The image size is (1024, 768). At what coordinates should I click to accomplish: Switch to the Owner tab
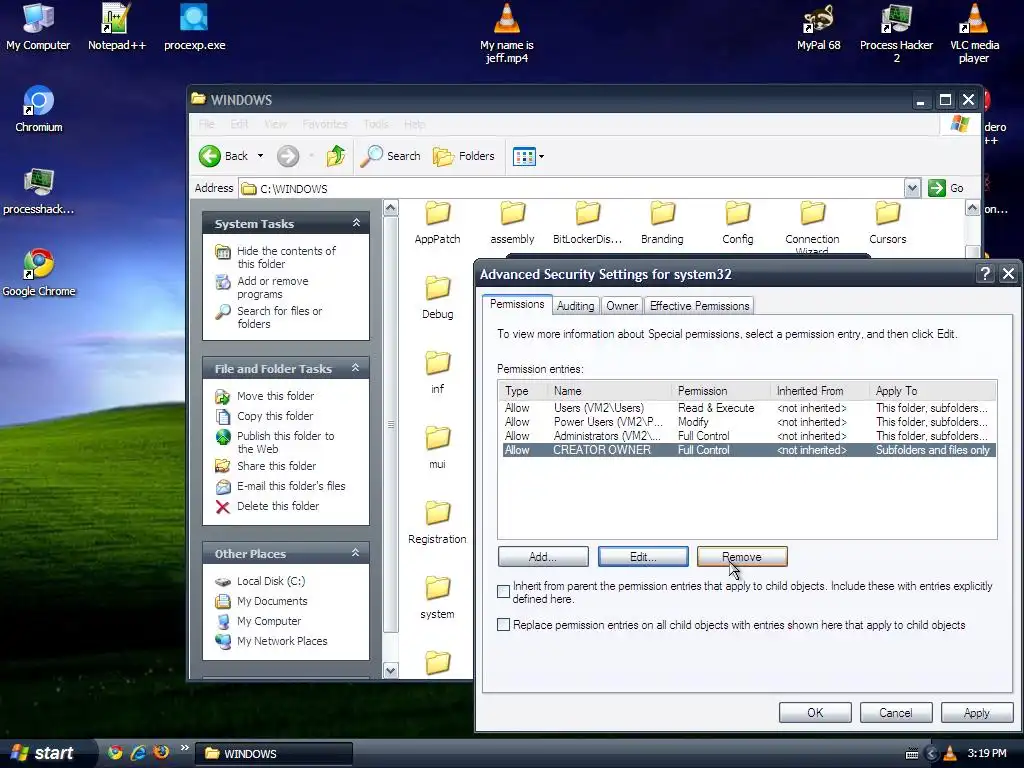click(622, 306)
